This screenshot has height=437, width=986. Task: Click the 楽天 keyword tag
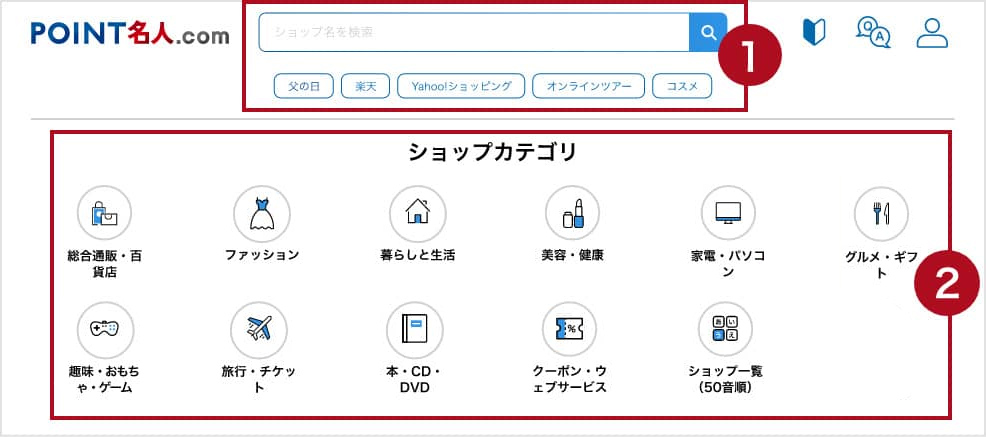tap(365, 87)
